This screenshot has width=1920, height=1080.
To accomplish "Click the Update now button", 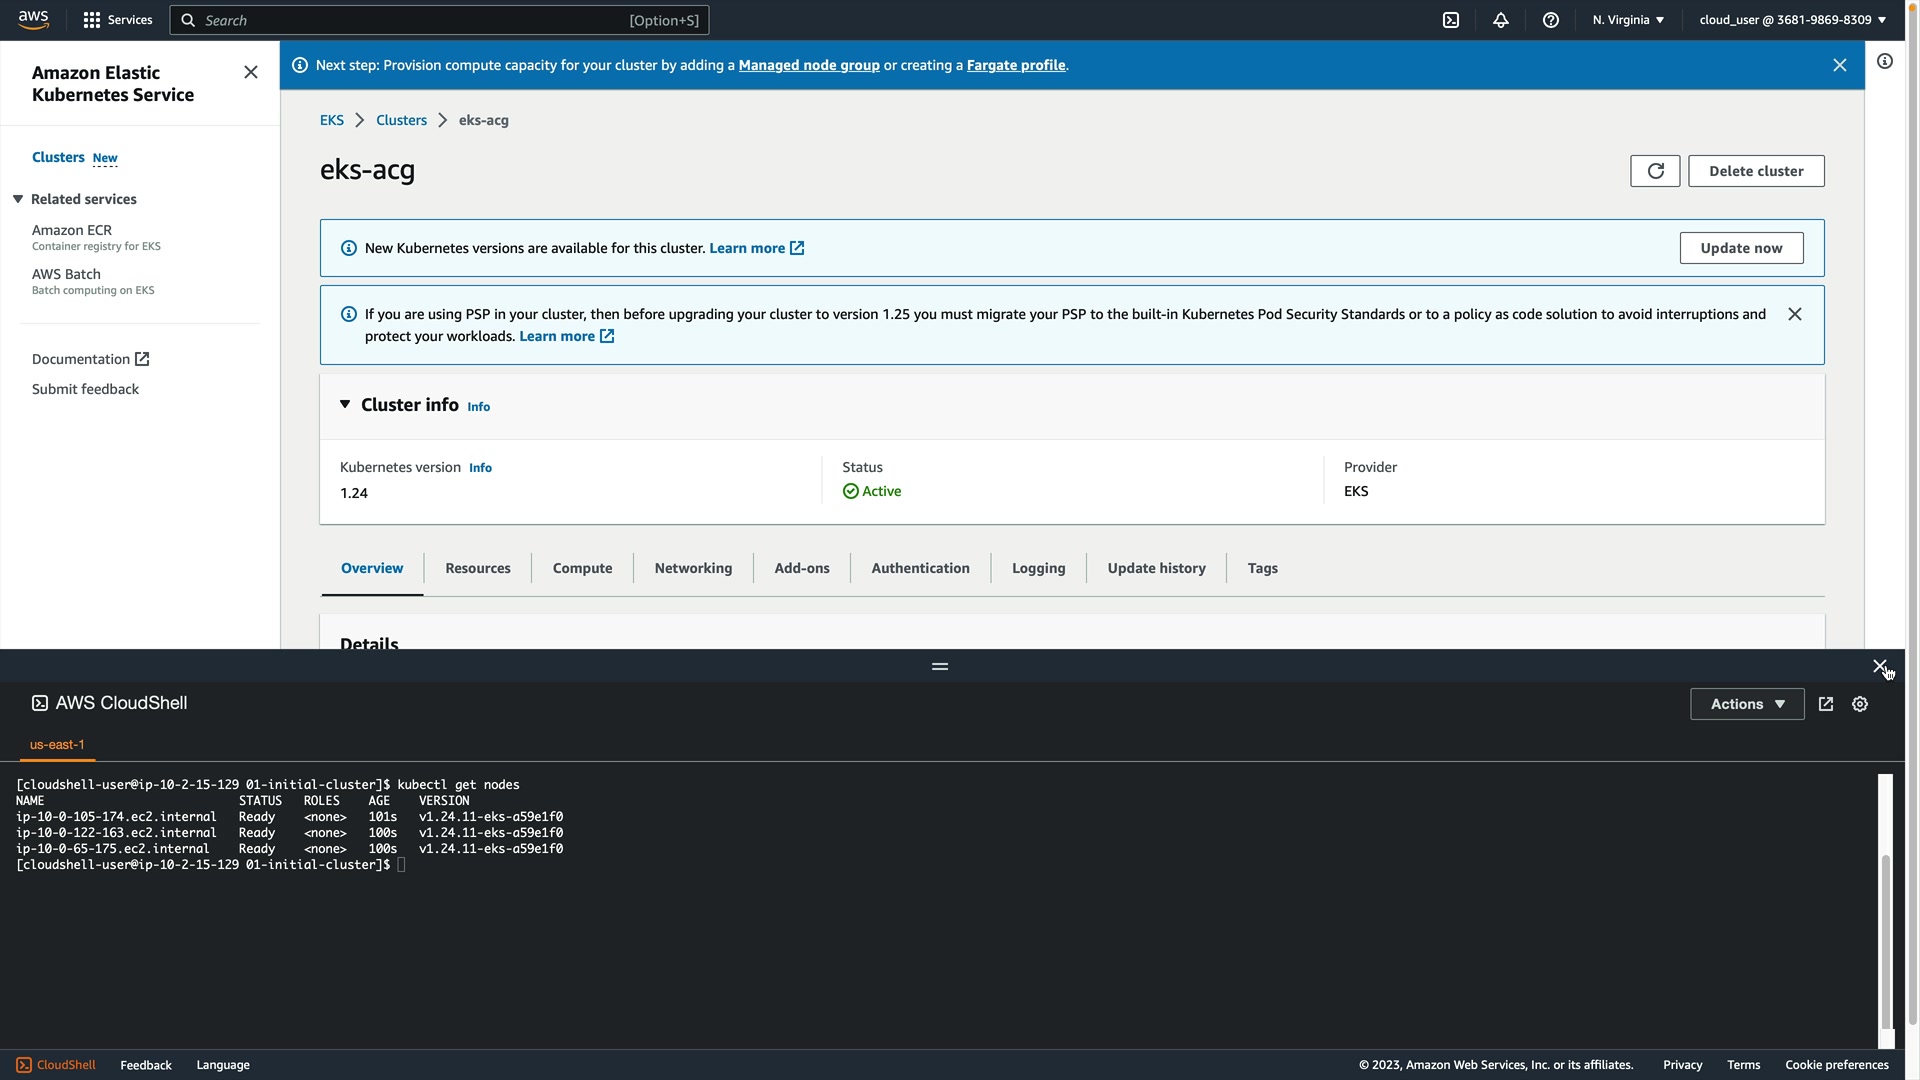I will click(1741, 248).
